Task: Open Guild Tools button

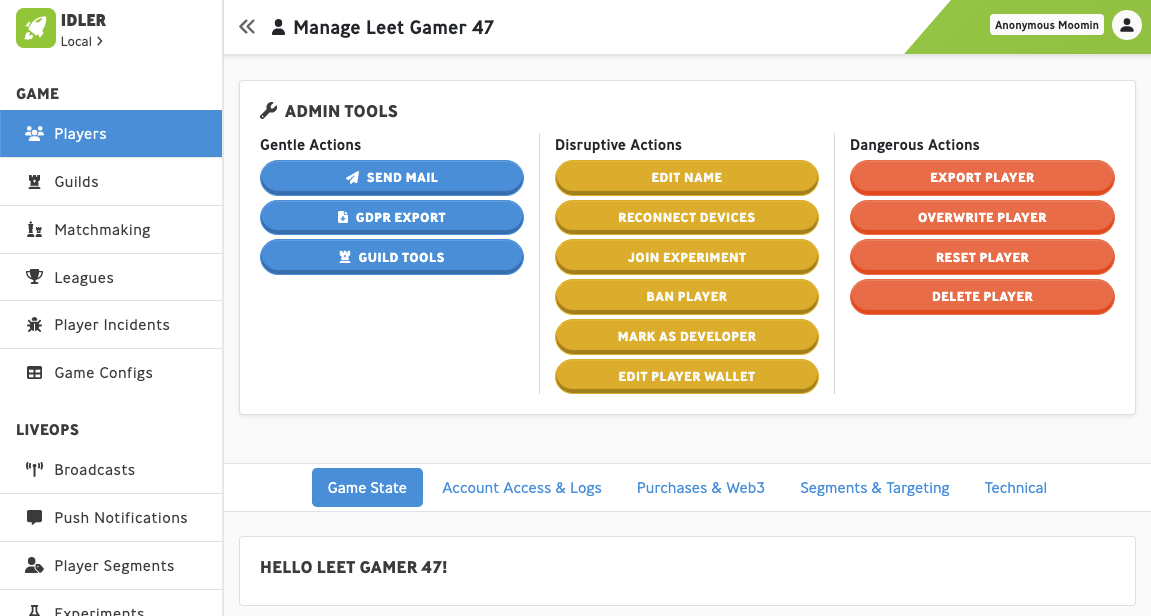Action: tap(392, 257)
